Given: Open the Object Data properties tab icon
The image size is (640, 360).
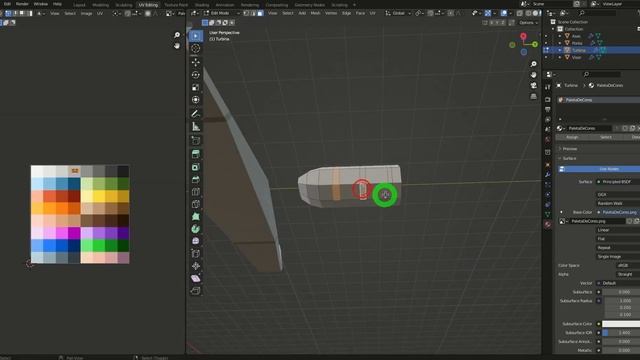Looking at the screenshot, I should pos(548,214).
